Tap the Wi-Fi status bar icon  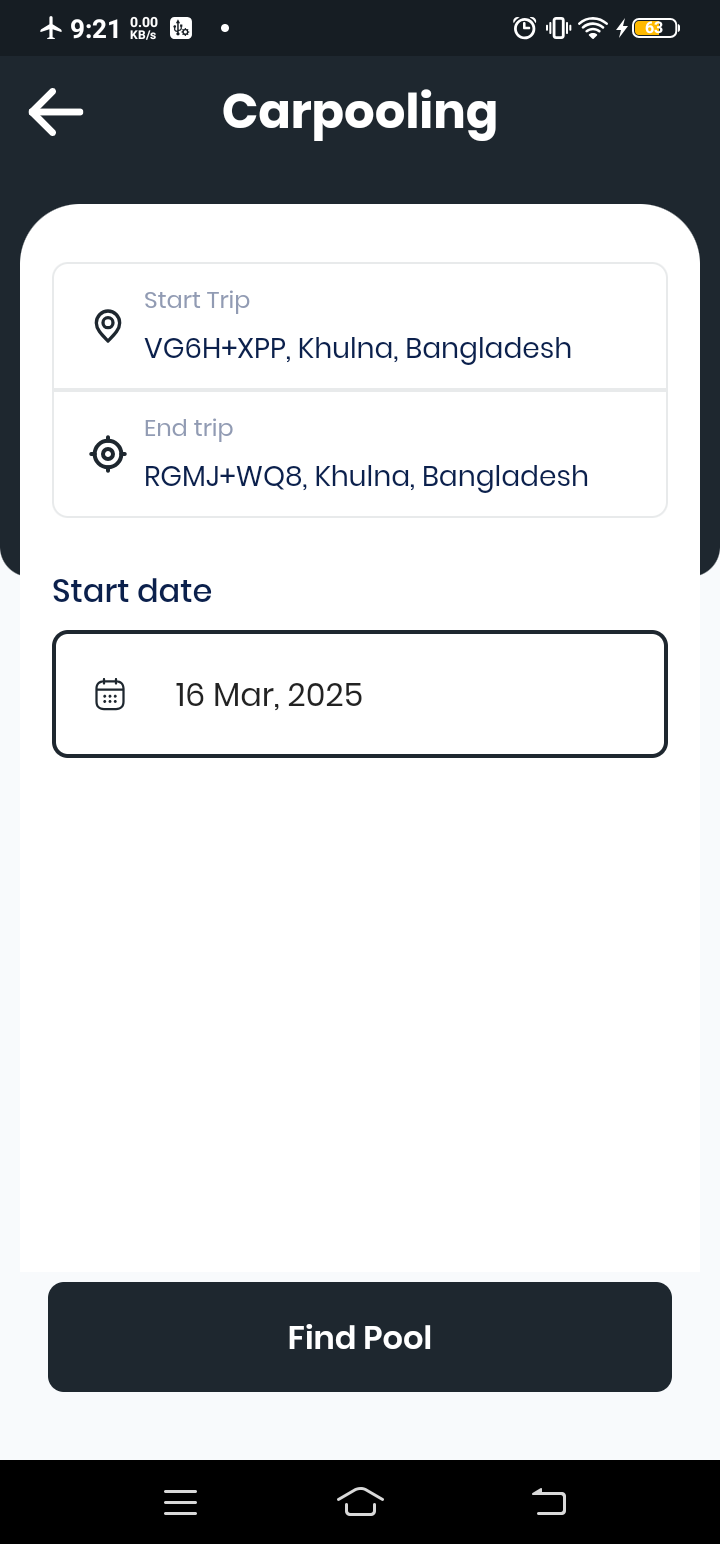593,28
